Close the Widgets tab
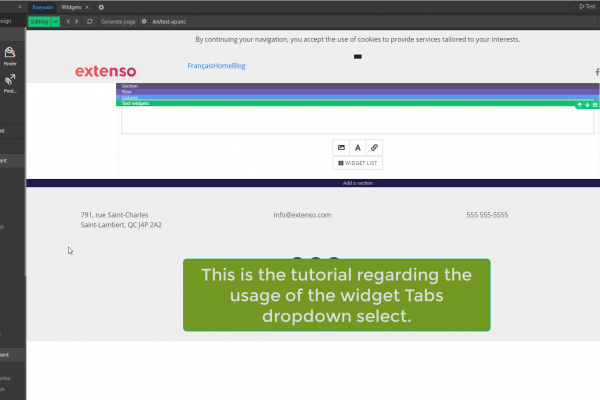Viewport: 600px width, 400px height. [87, 6]
